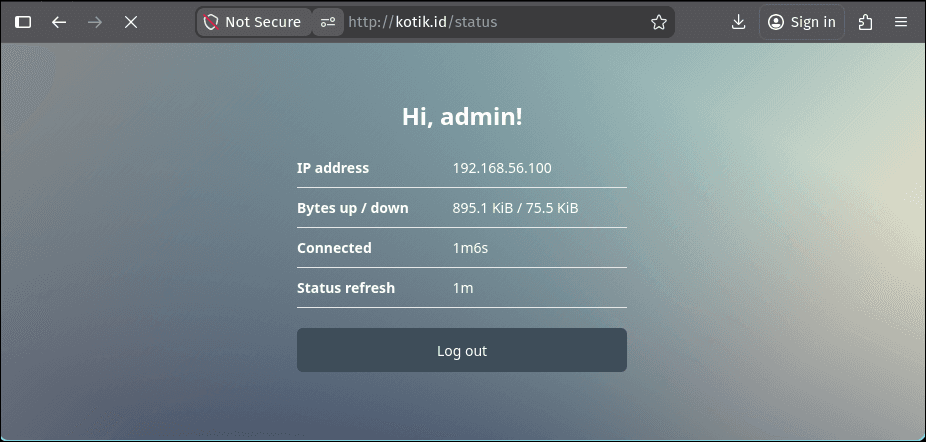This screenshot has width=926, height=442.
Task: Click the IP address label
Action: pyautogui.click(x=333, y=168)
